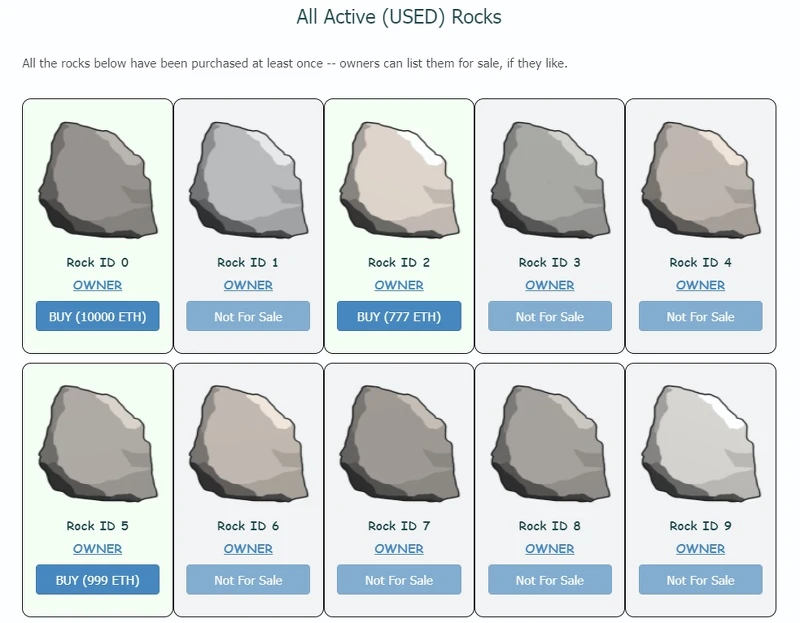Select the Rock ID 6 thumbnail
The image size is (800, 623).
[x=247, y=442]
